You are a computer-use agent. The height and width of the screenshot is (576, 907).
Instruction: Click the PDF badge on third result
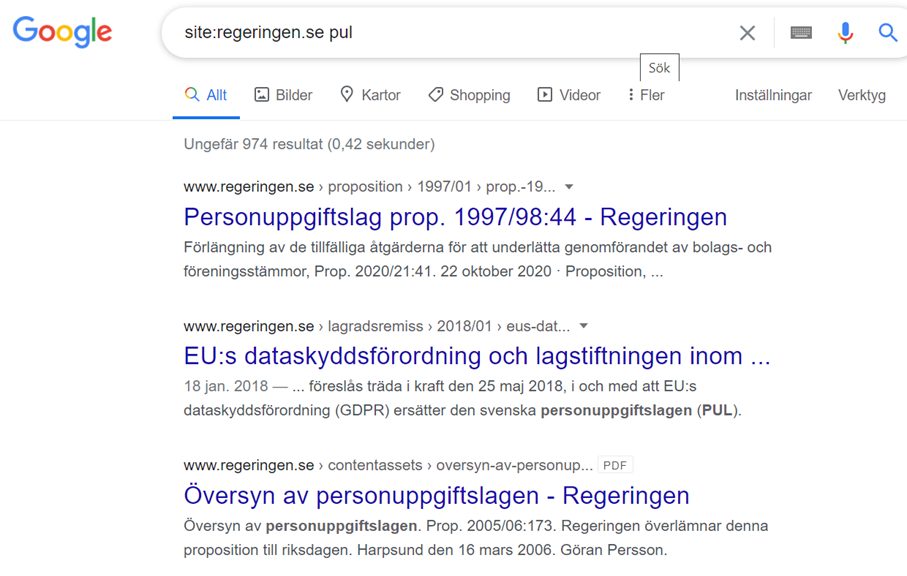coord(615,465)
